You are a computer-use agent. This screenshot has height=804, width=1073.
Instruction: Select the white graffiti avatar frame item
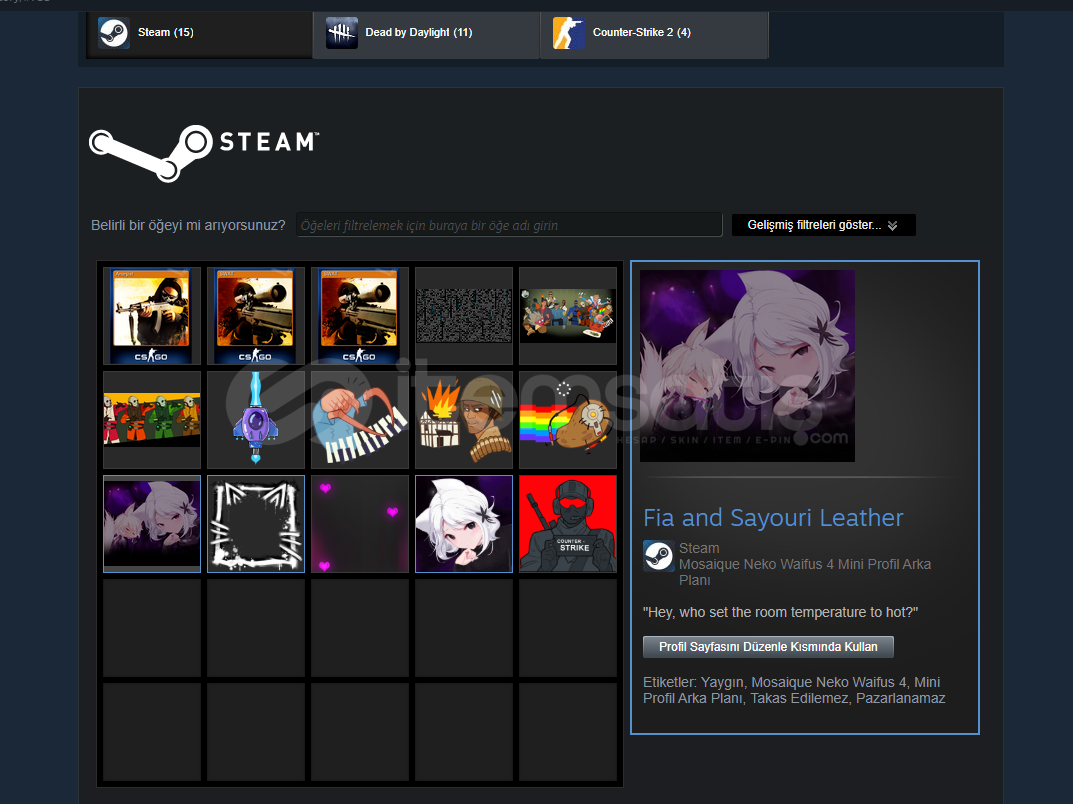coord(256,524)
